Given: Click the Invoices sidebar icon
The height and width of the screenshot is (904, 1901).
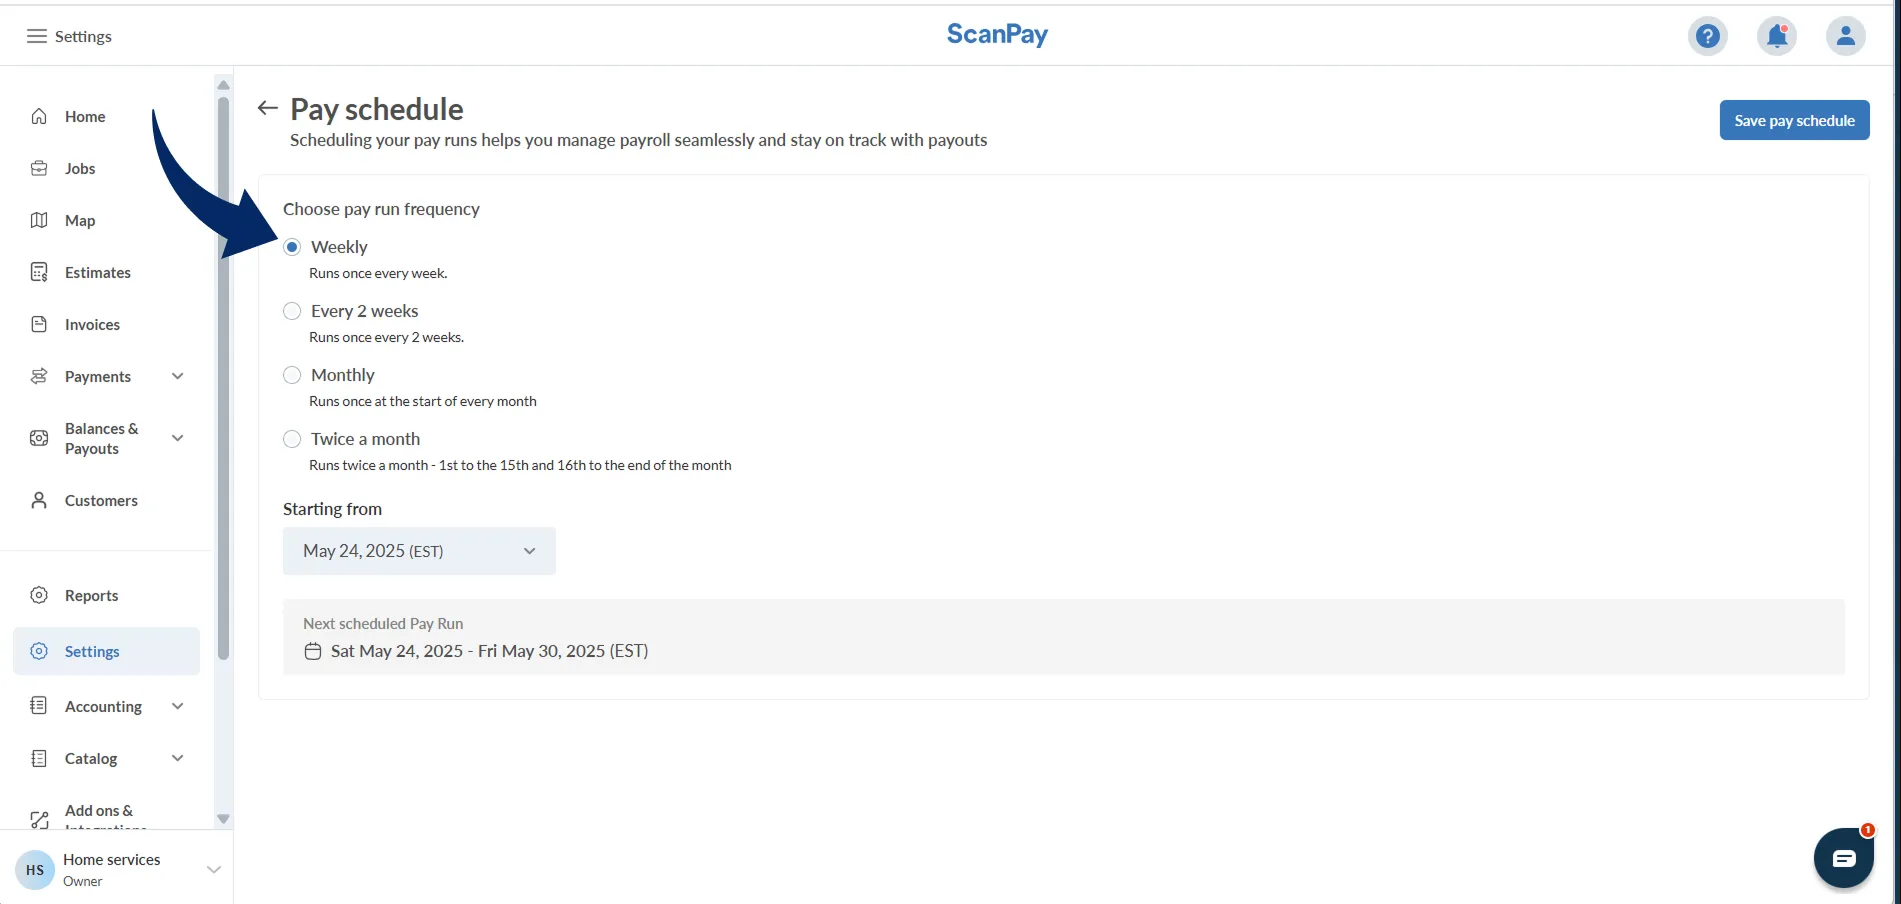Looking at the screenshot, I should coord(39,324).
